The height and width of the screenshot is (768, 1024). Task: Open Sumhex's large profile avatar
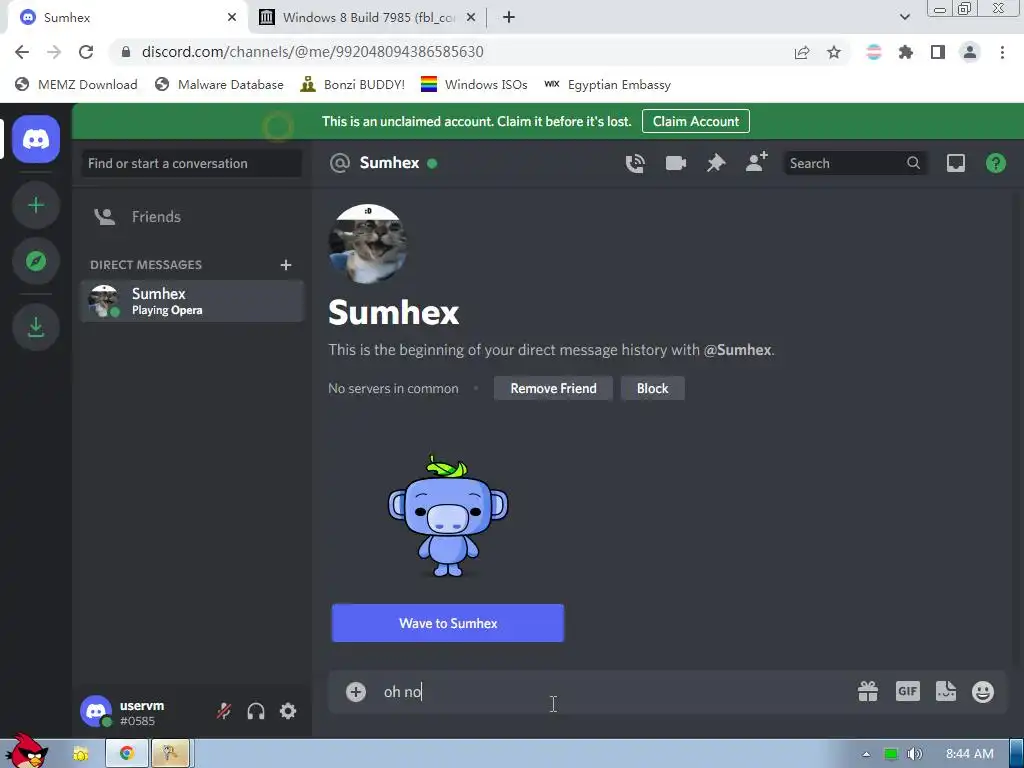point(368,244)
